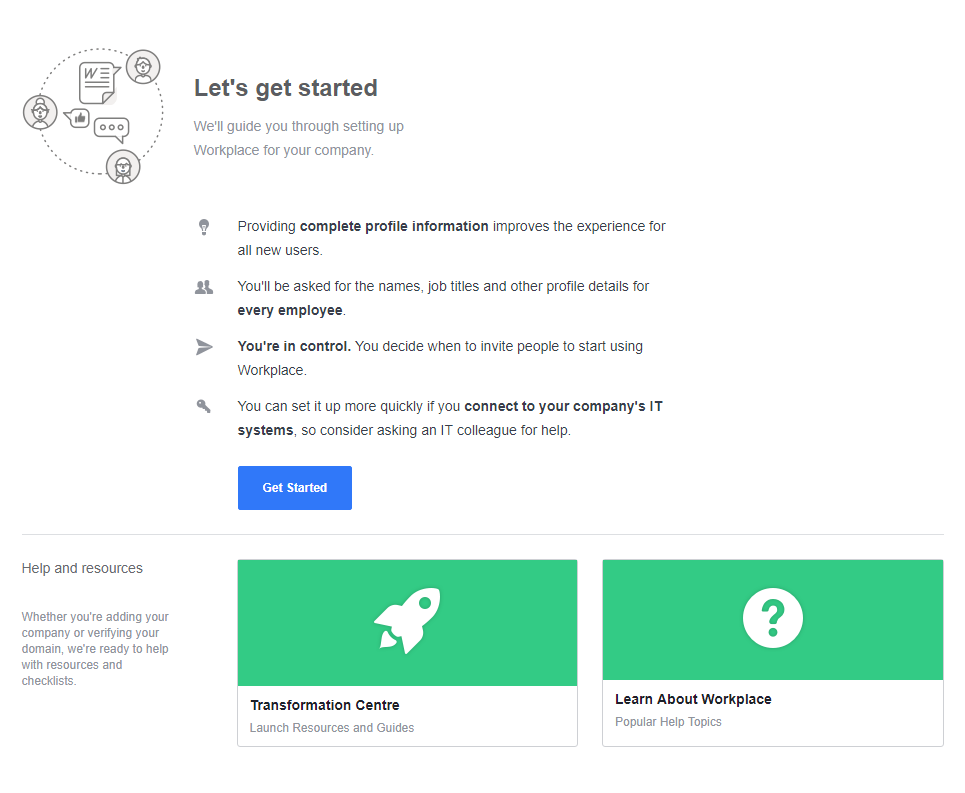The image size is (965, 793).
Task: Click the Popular Help Topics text
Action: [x=668, y=722]
